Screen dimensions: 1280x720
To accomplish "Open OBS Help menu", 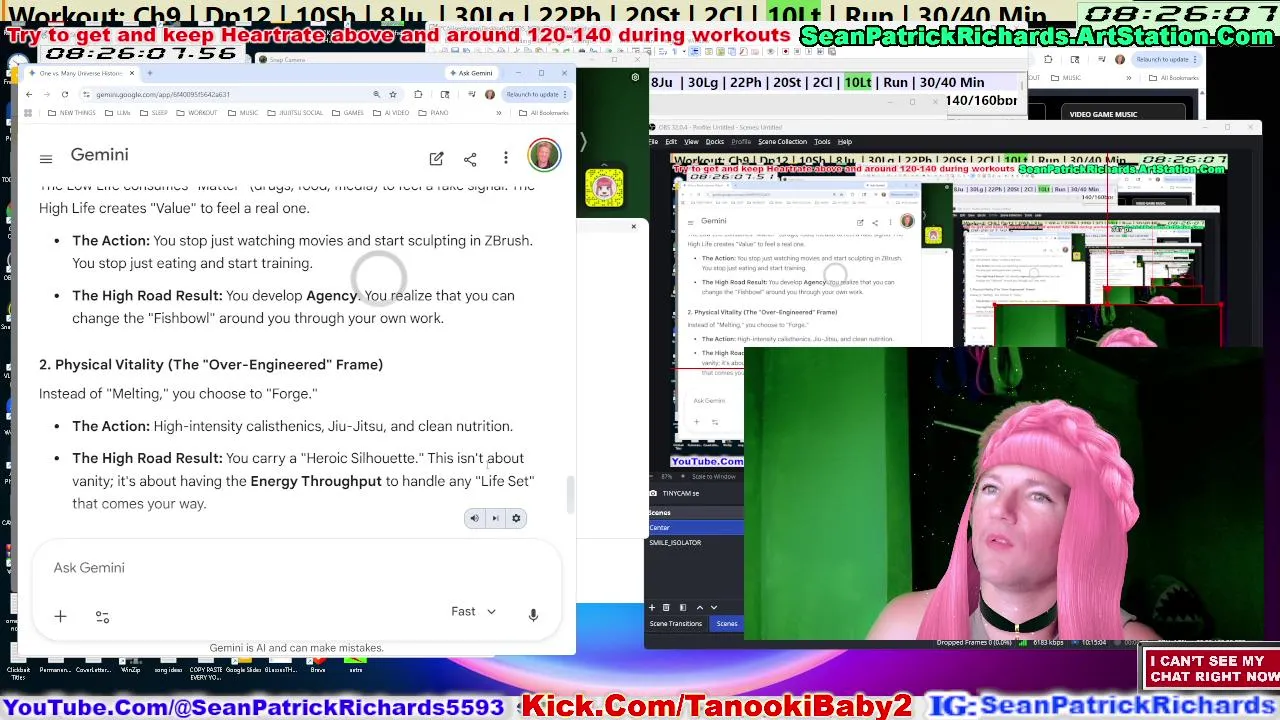I will pyautogui.click(x=845, y=142).
